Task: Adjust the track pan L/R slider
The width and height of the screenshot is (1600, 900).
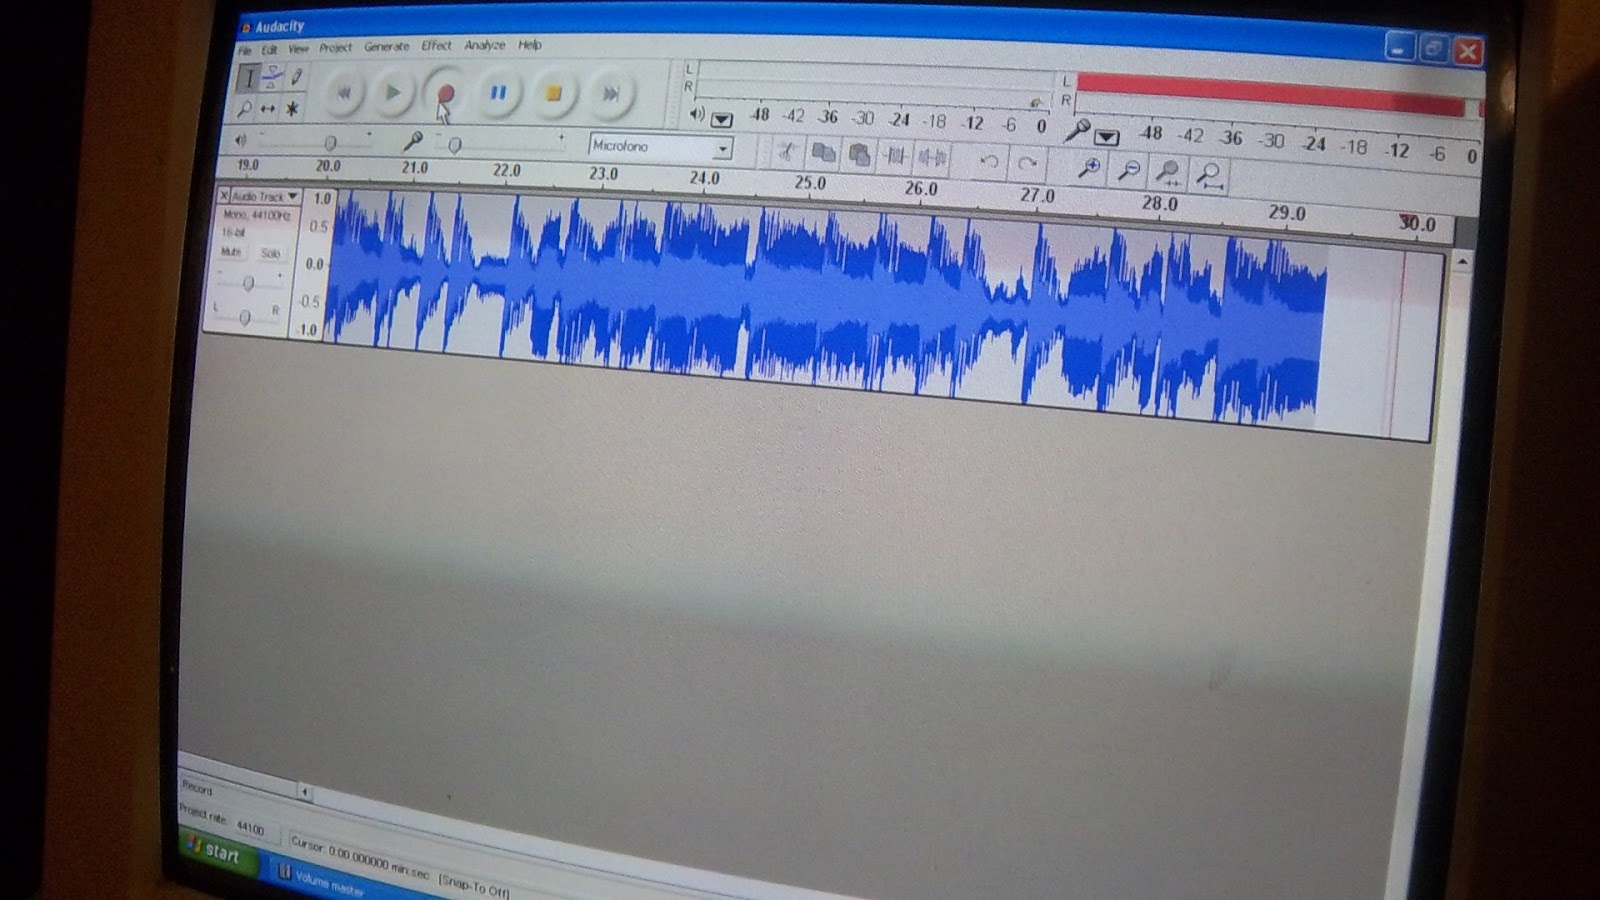Action: [x=245, y=317]
